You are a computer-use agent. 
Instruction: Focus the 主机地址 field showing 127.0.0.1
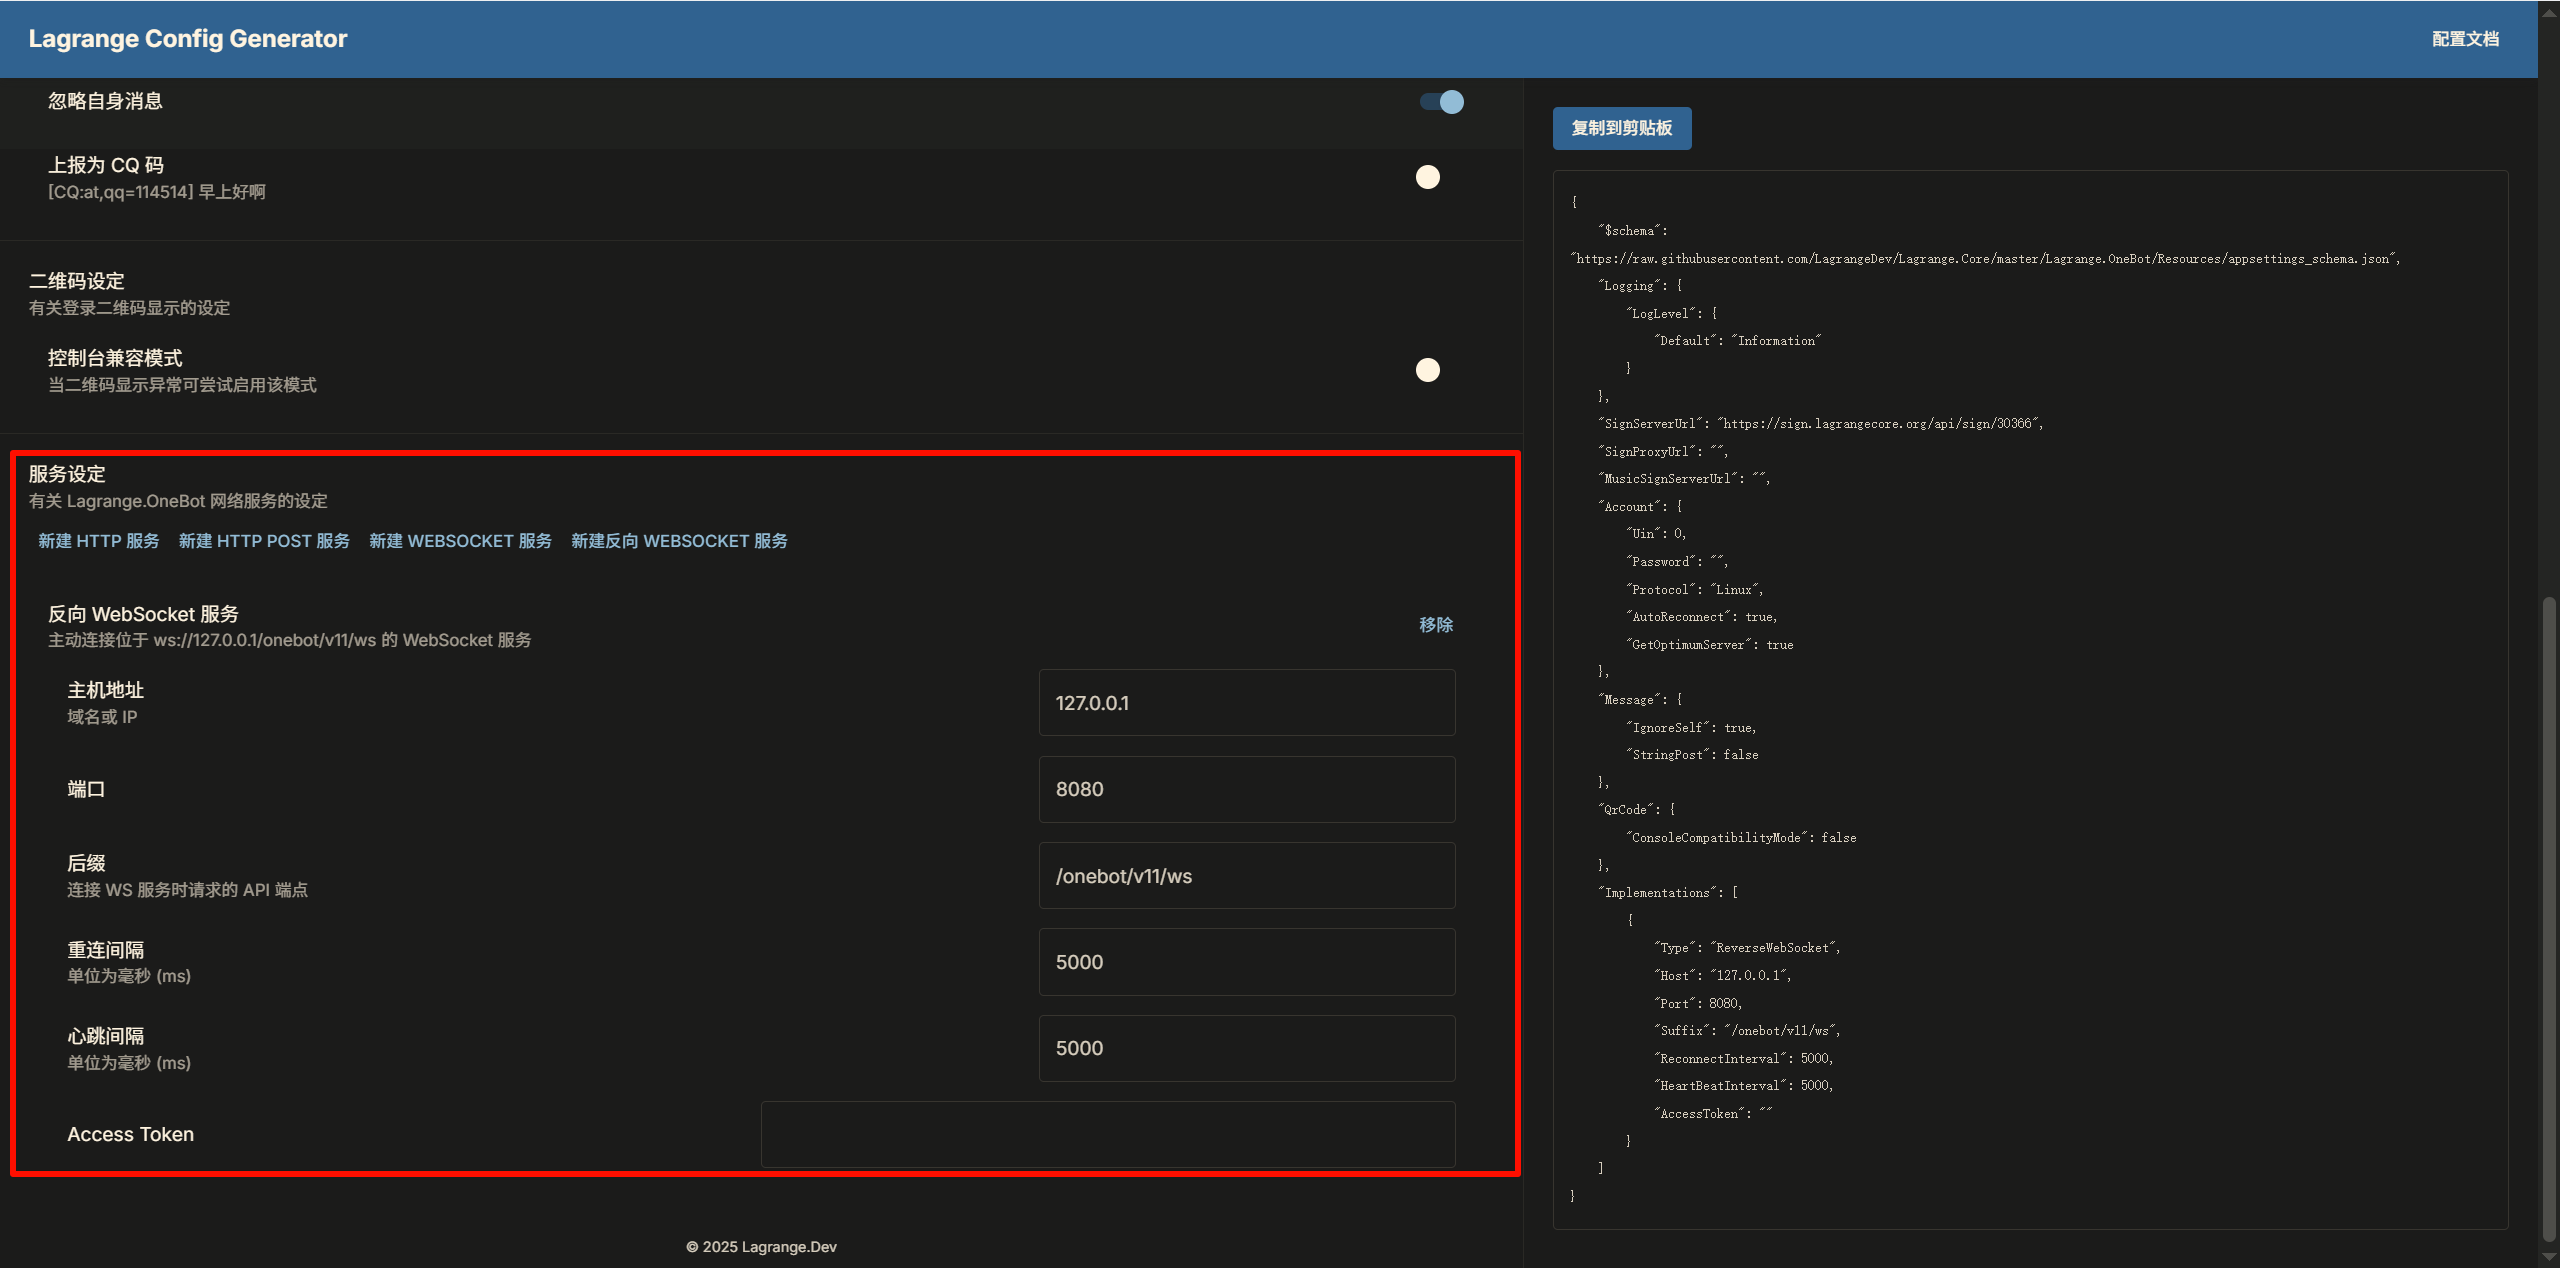[1246, 703]
